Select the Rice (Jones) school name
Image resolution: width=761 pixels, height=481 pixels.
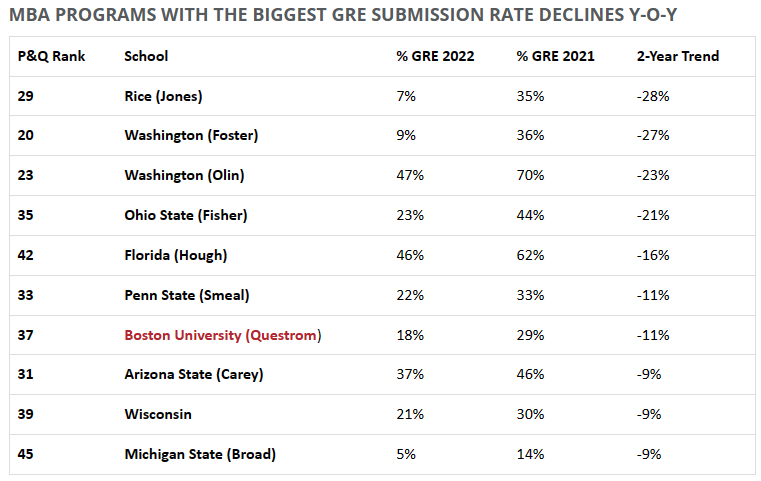coord(163,96)
